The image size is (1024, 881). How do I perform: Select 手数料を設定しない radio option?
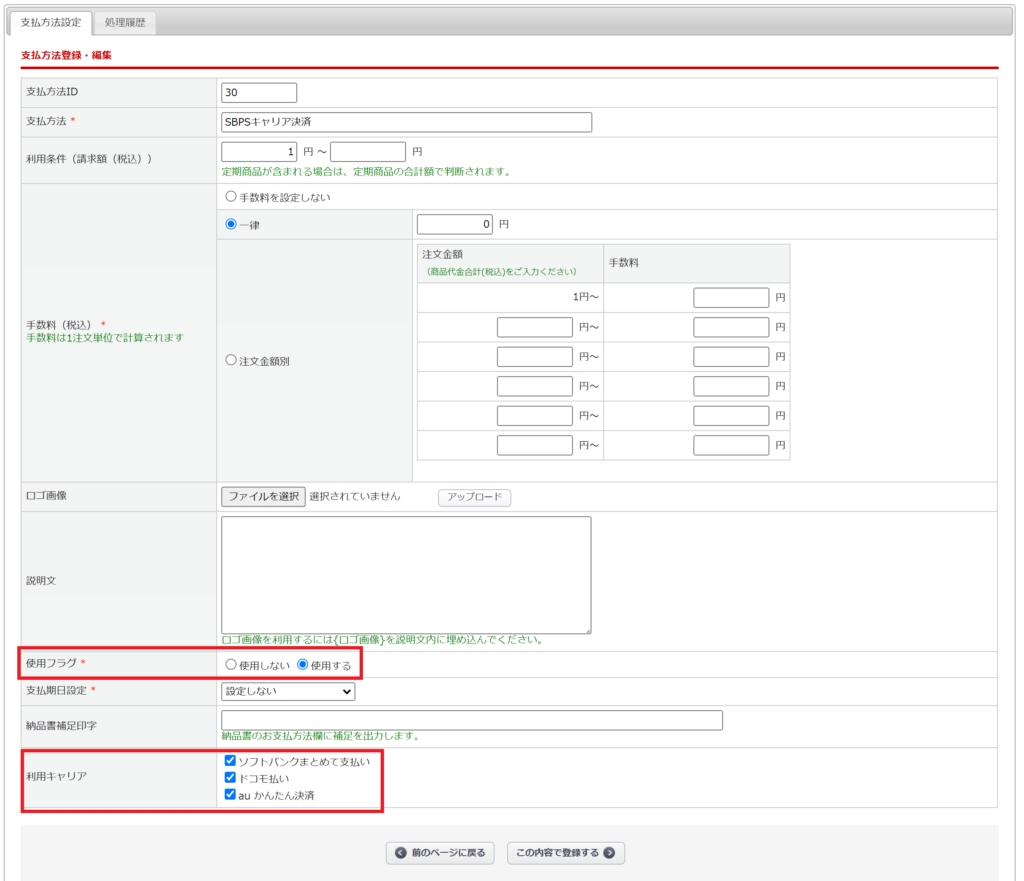tap(232, 198)
